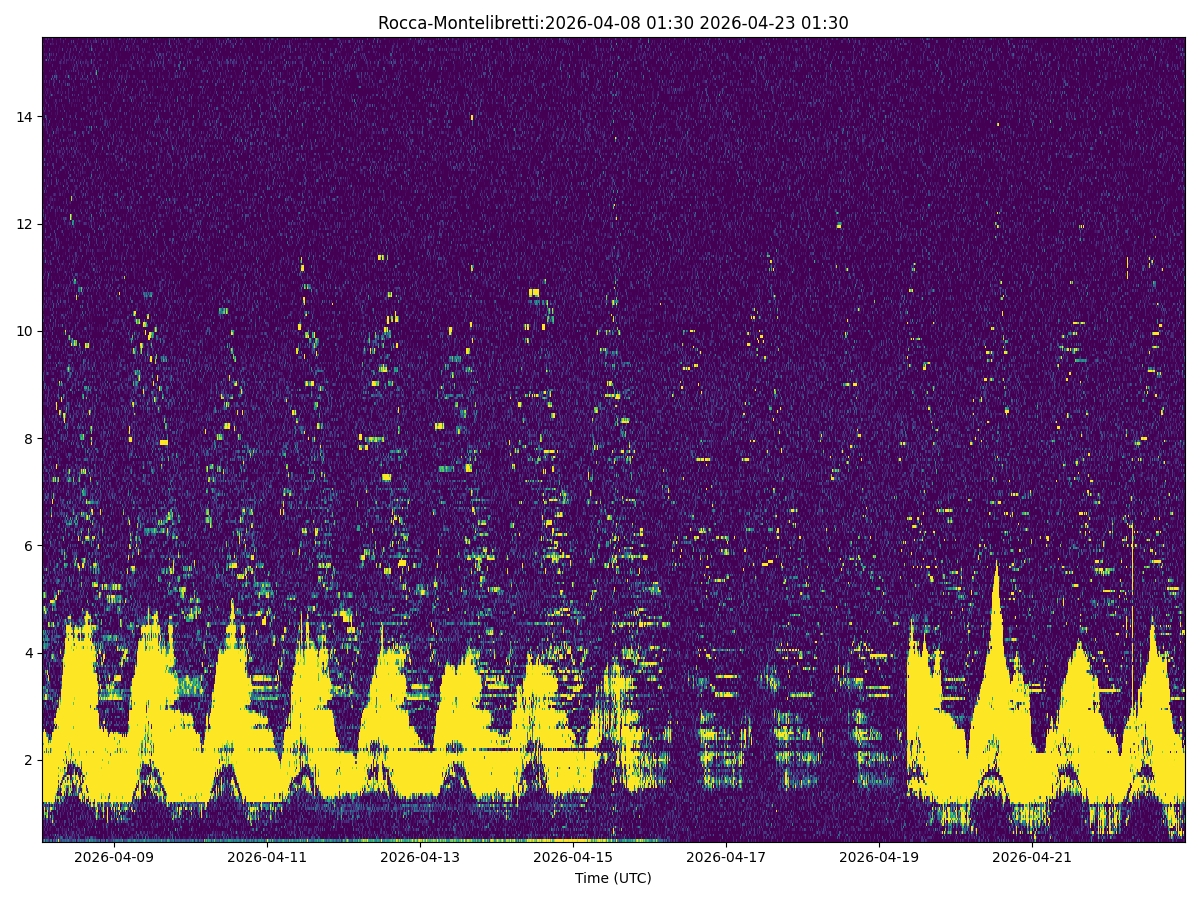
Task: Click the Time (UTC) axis label
Action: point(614,878)
